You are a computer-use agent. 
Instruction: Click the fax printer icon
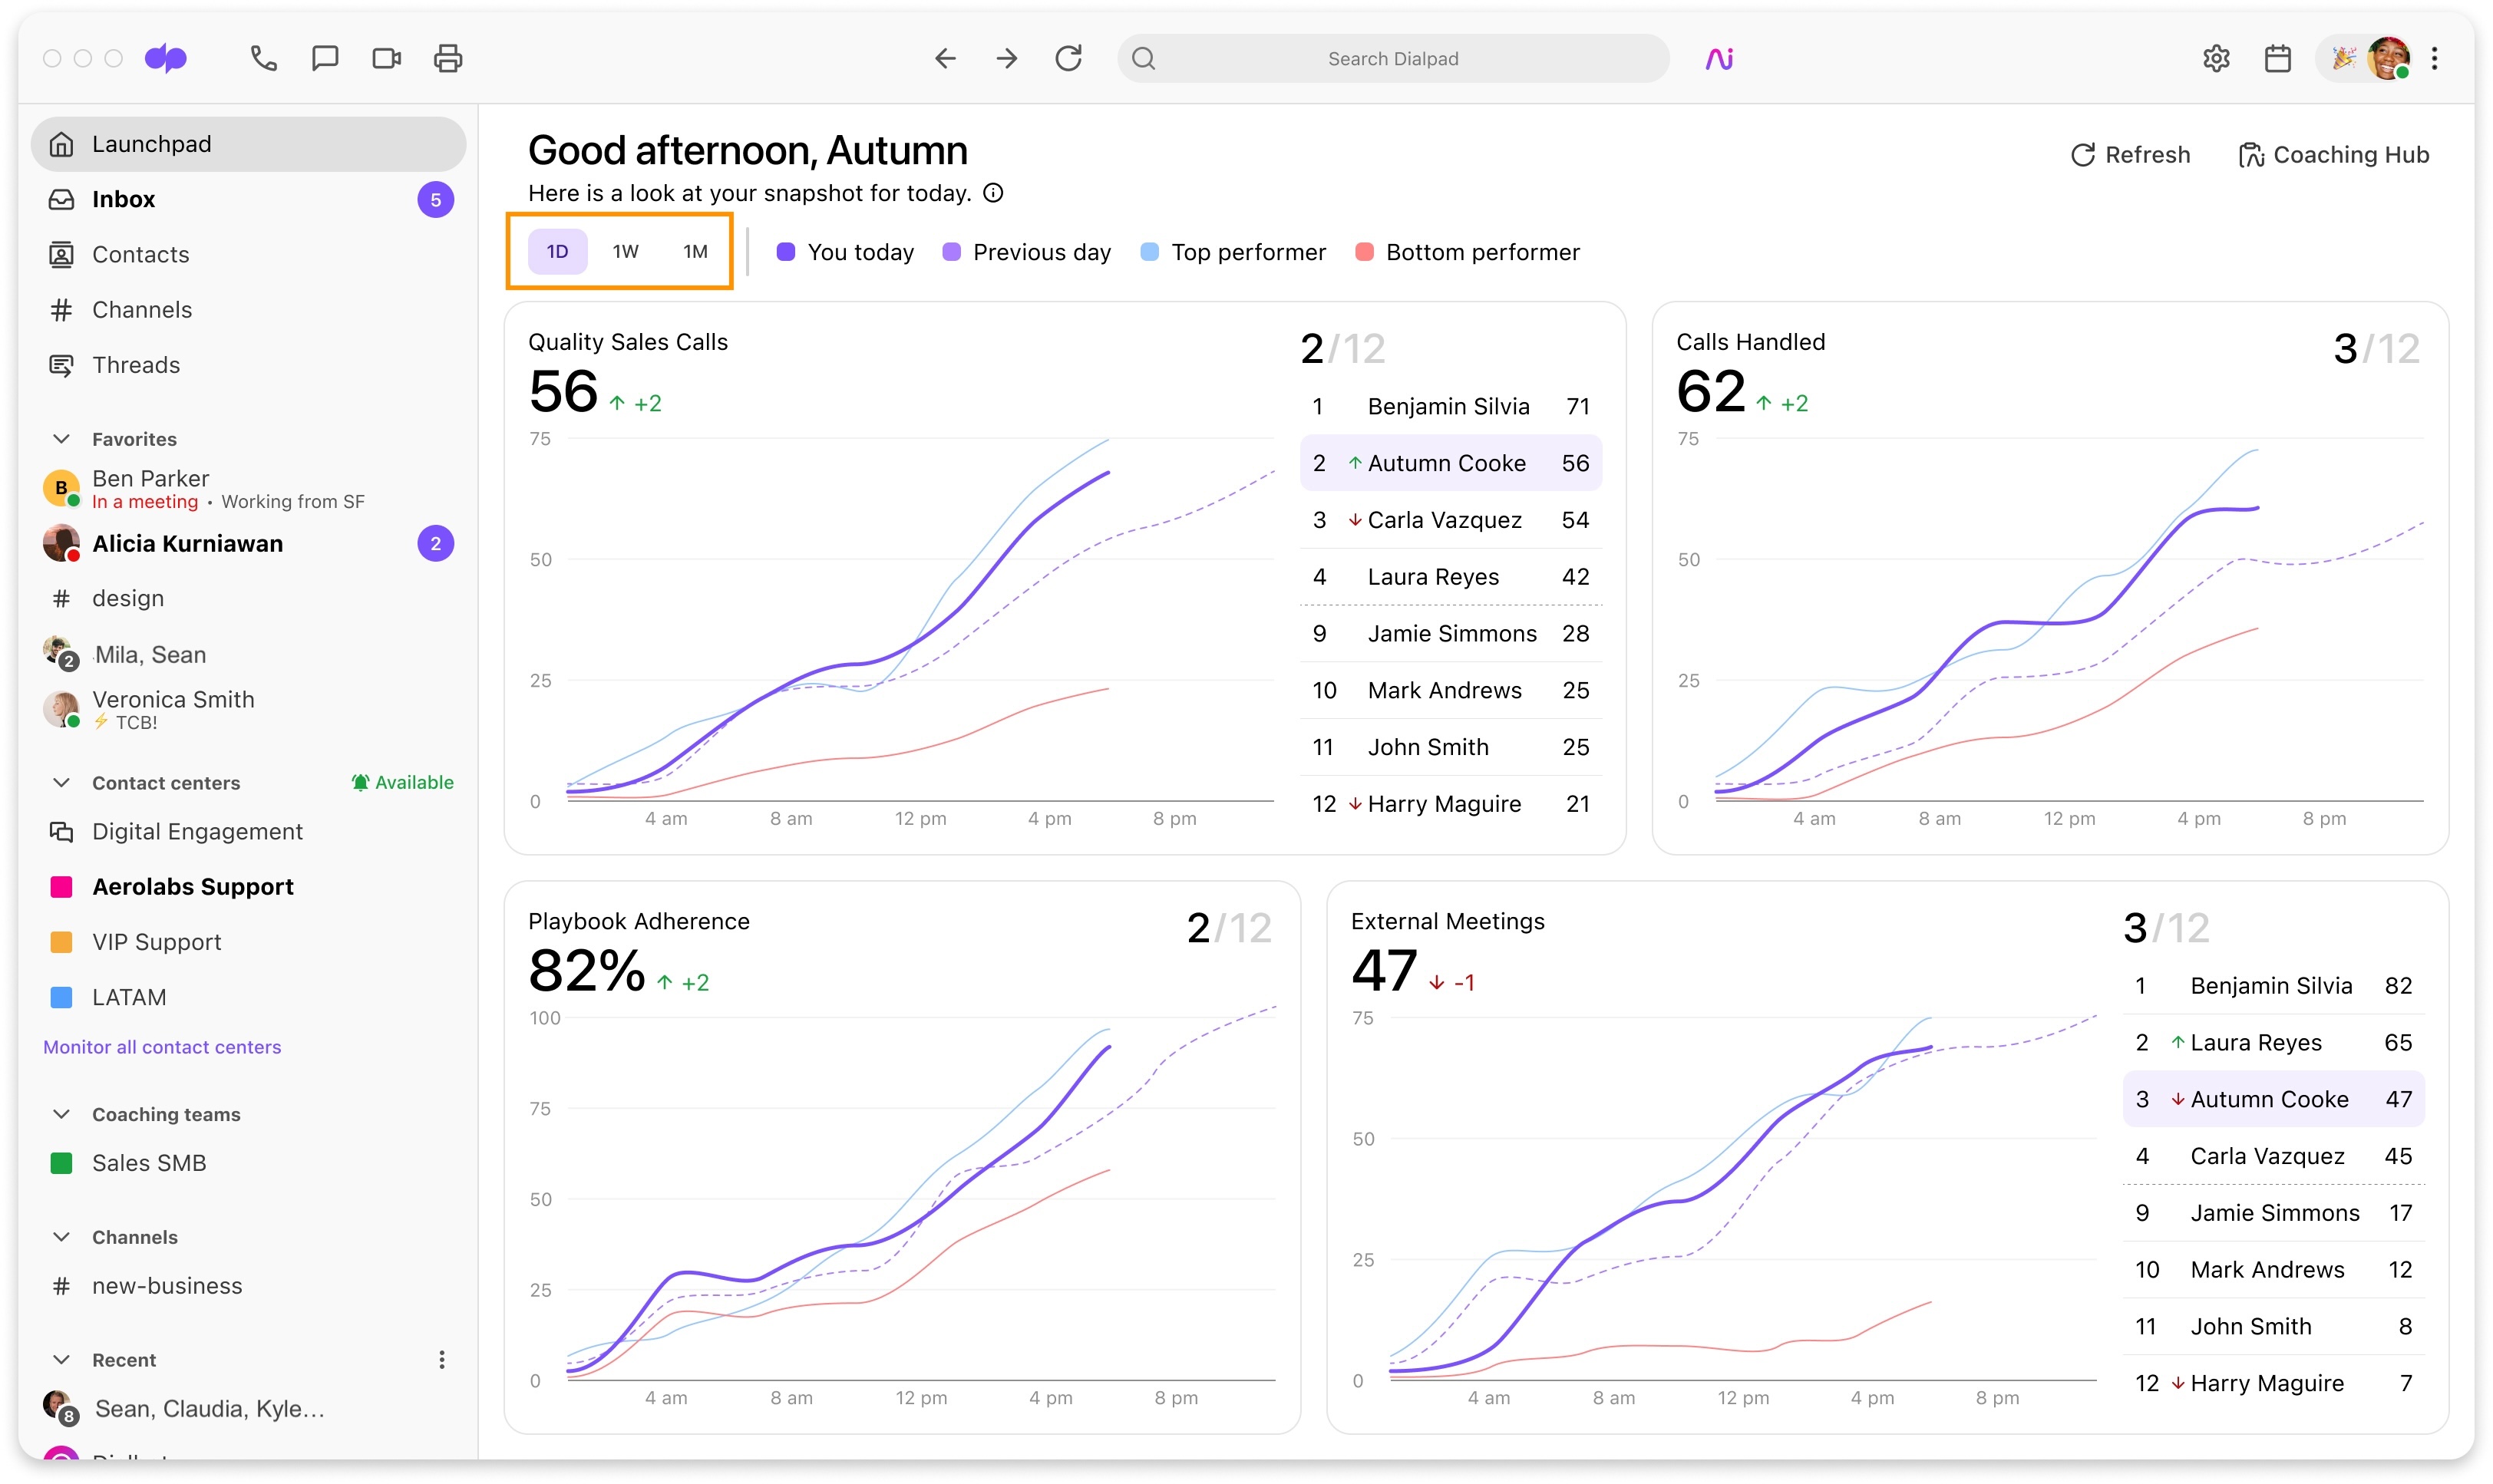click(x=448, y=59)
